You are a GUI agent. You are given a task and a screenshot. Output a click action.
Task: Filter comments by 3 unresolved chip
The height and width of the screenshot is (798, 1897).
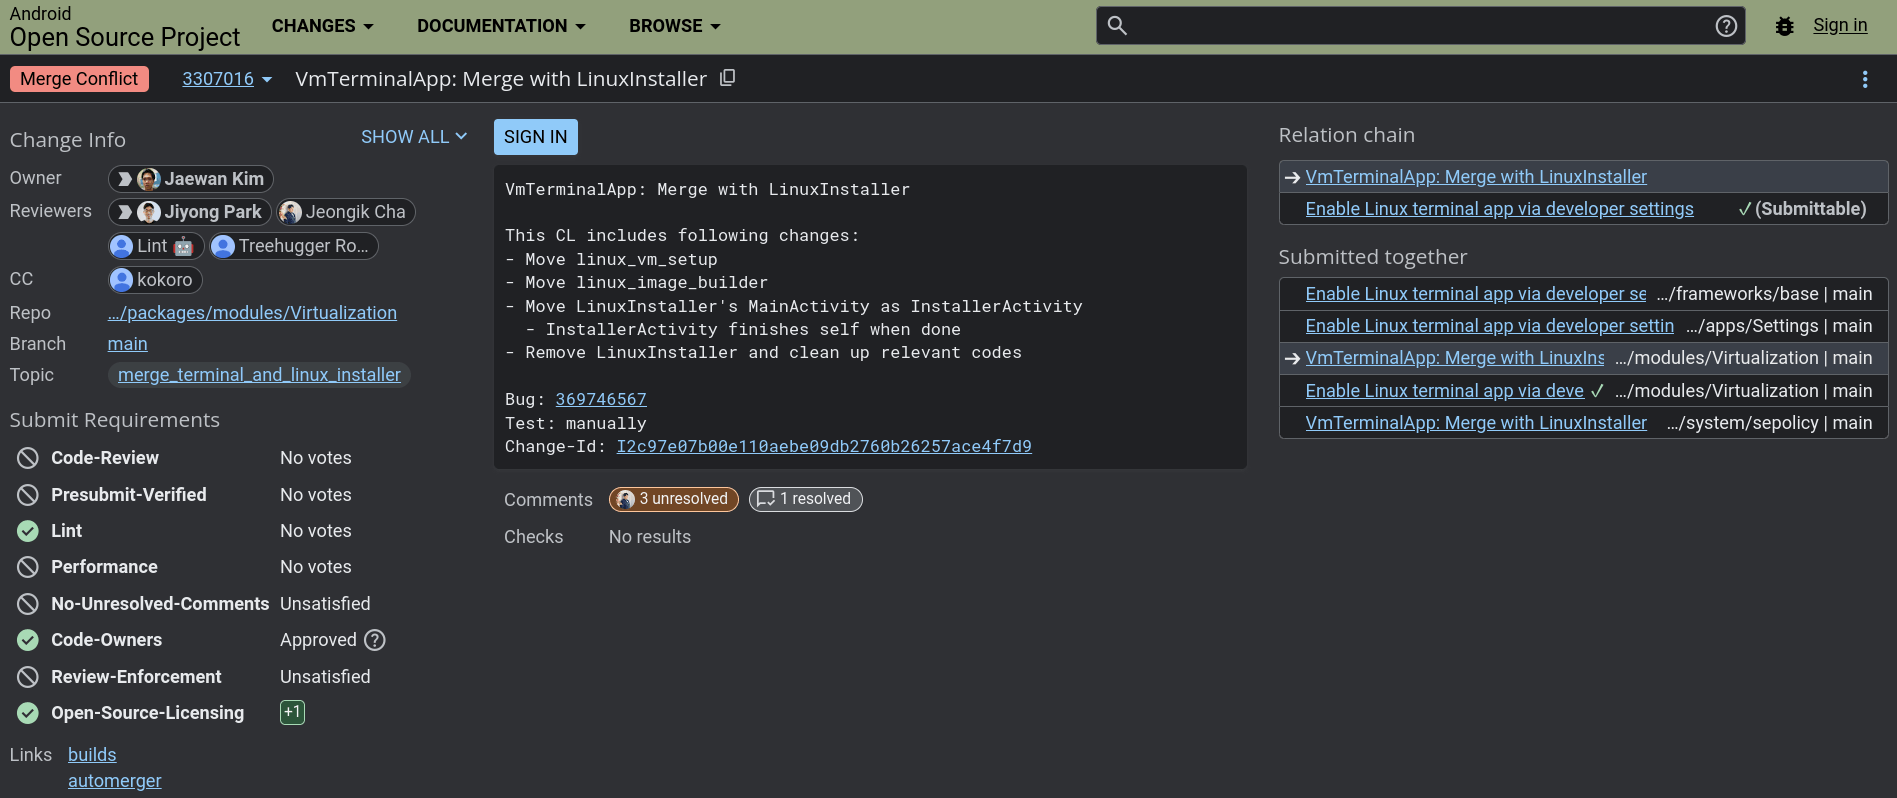(x=673, y=499)
